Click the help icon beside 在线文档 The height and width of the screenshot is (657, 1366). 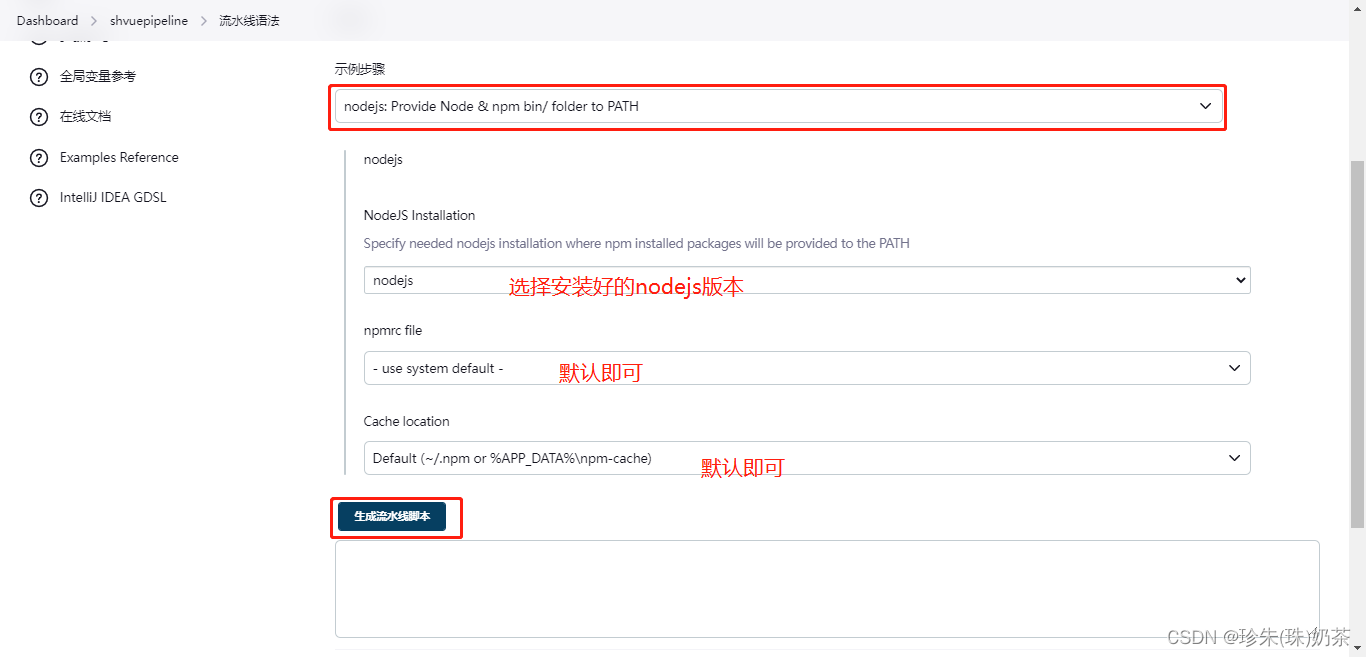38,116
